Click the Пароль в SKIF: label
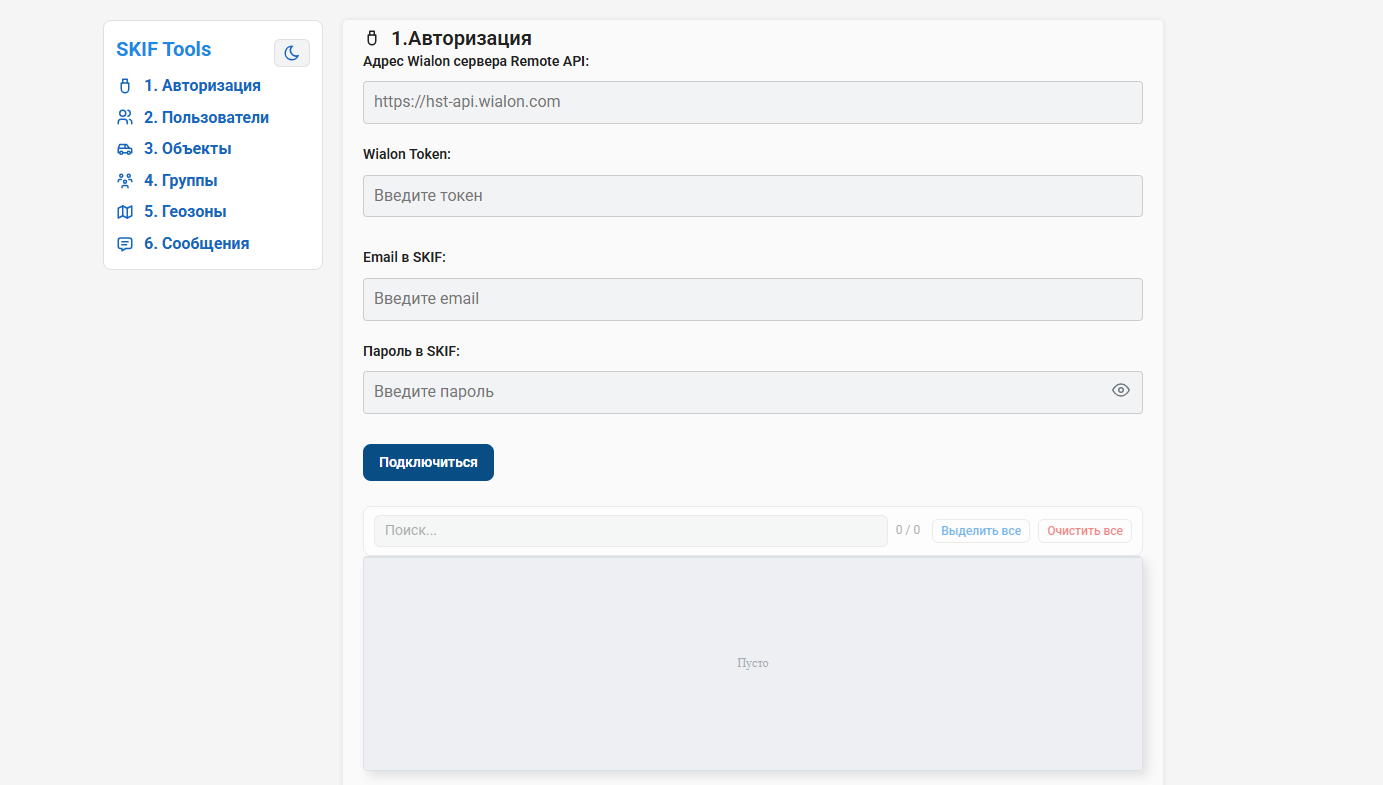1383x785 pixels. pyautogui.click(x=411, y=351)
